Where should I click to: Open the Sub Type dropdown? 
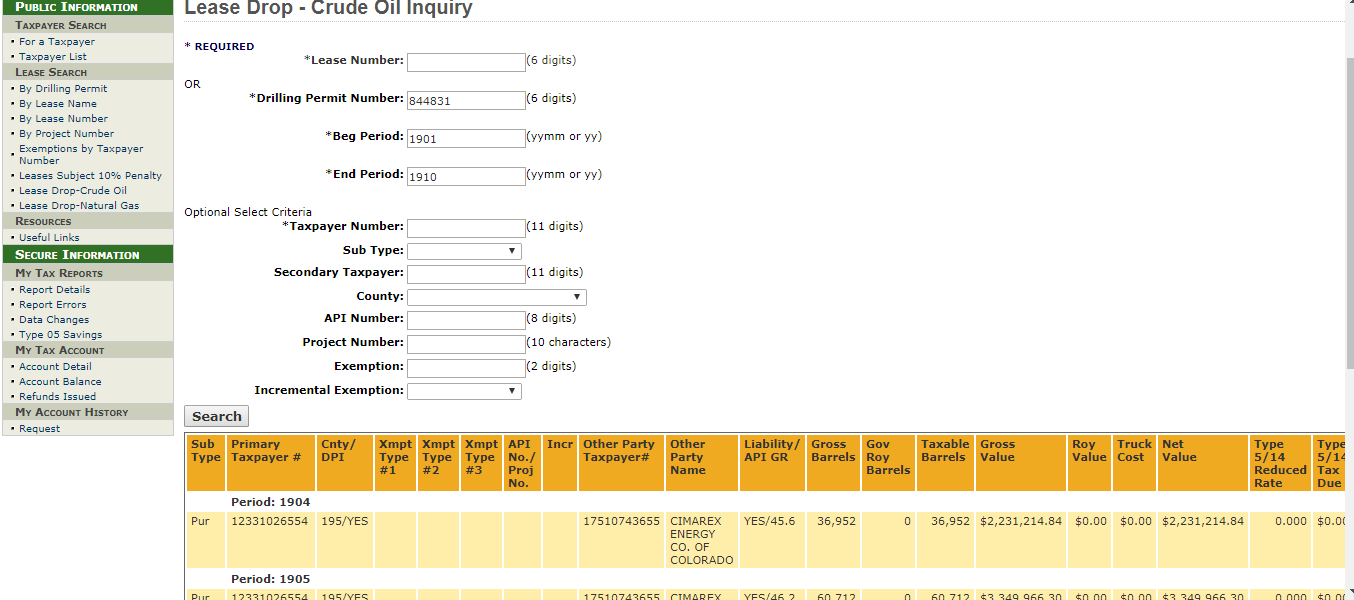[464, 251]
